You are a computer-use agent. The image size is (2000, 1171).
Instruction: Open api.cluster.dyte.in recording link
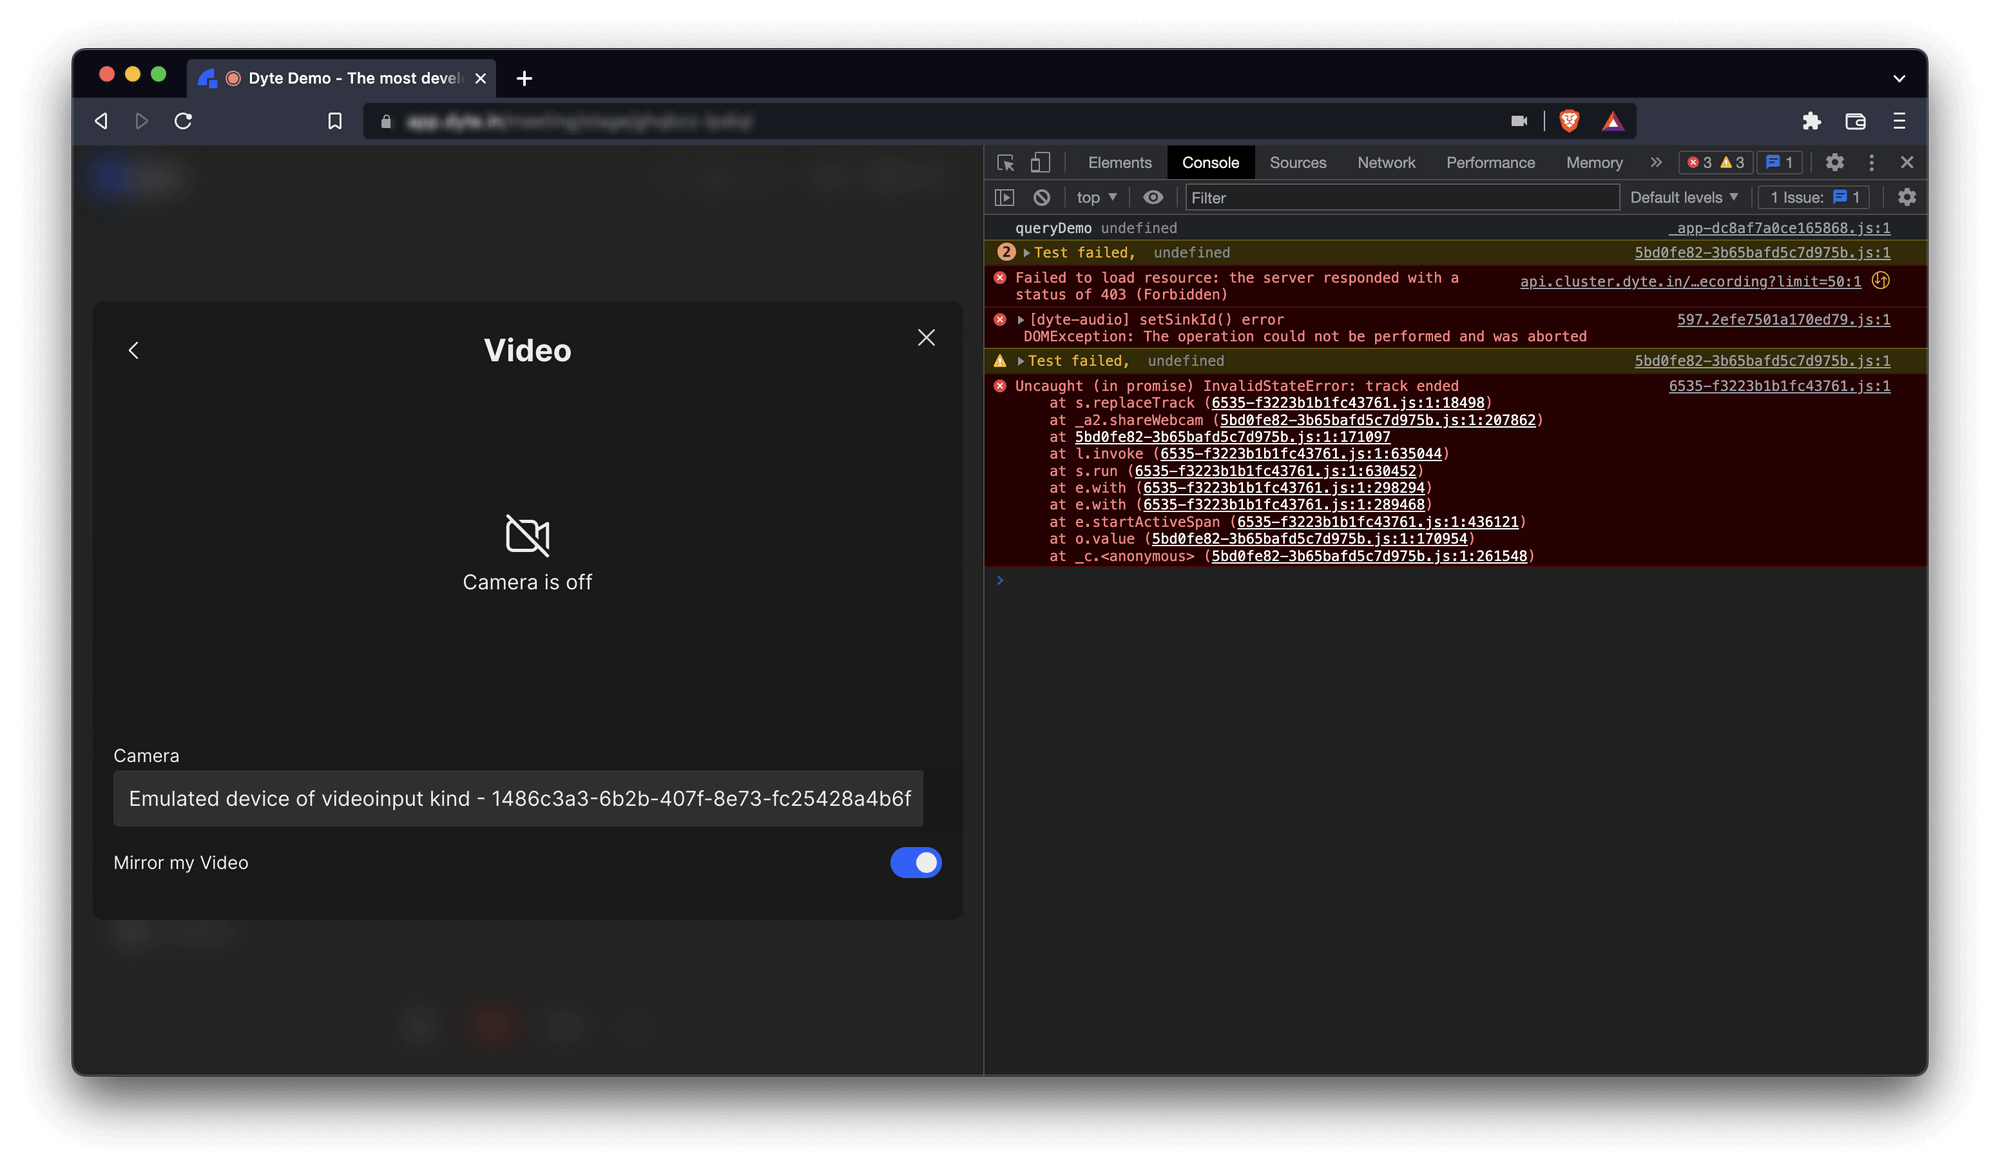tap(1690, 281)
